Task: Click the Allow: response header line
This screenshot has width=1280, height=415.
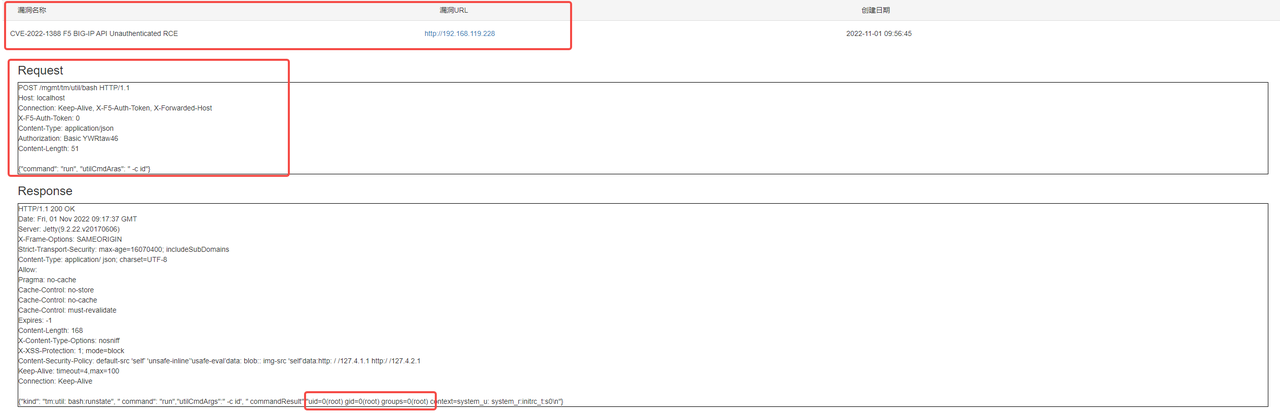Action: point(27,269)
